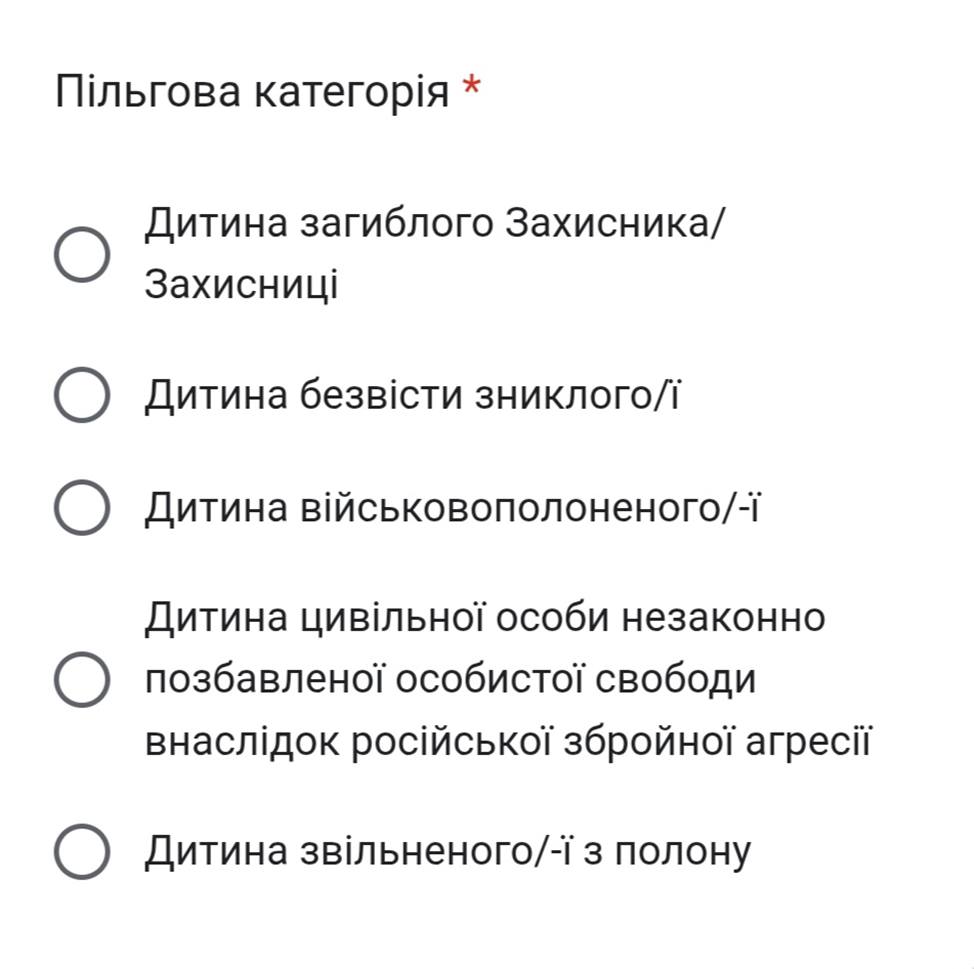Mark the 'Дитина військовополоненого/-ї' radio circle
The width and height of the screenshot is (974, 969).
click(81, 508)
